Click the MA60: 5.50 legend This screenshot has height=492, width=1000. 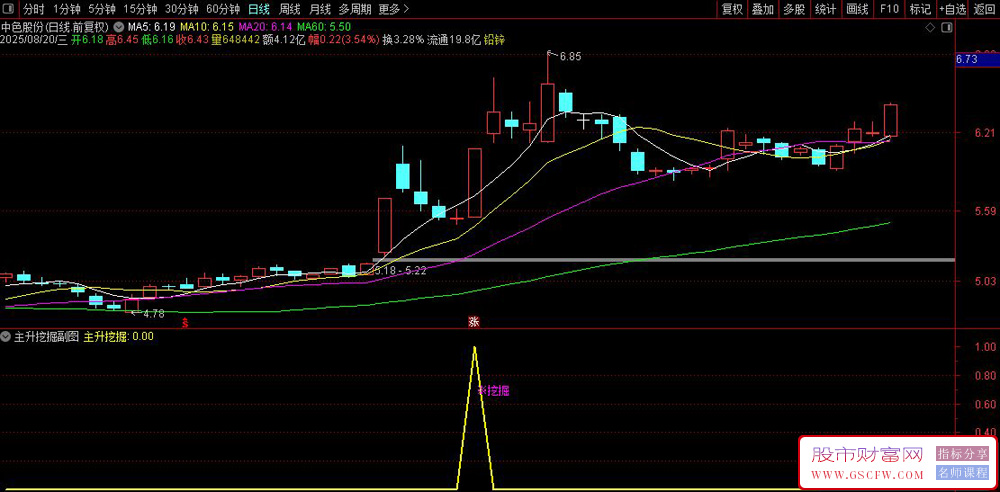[323, 27]
